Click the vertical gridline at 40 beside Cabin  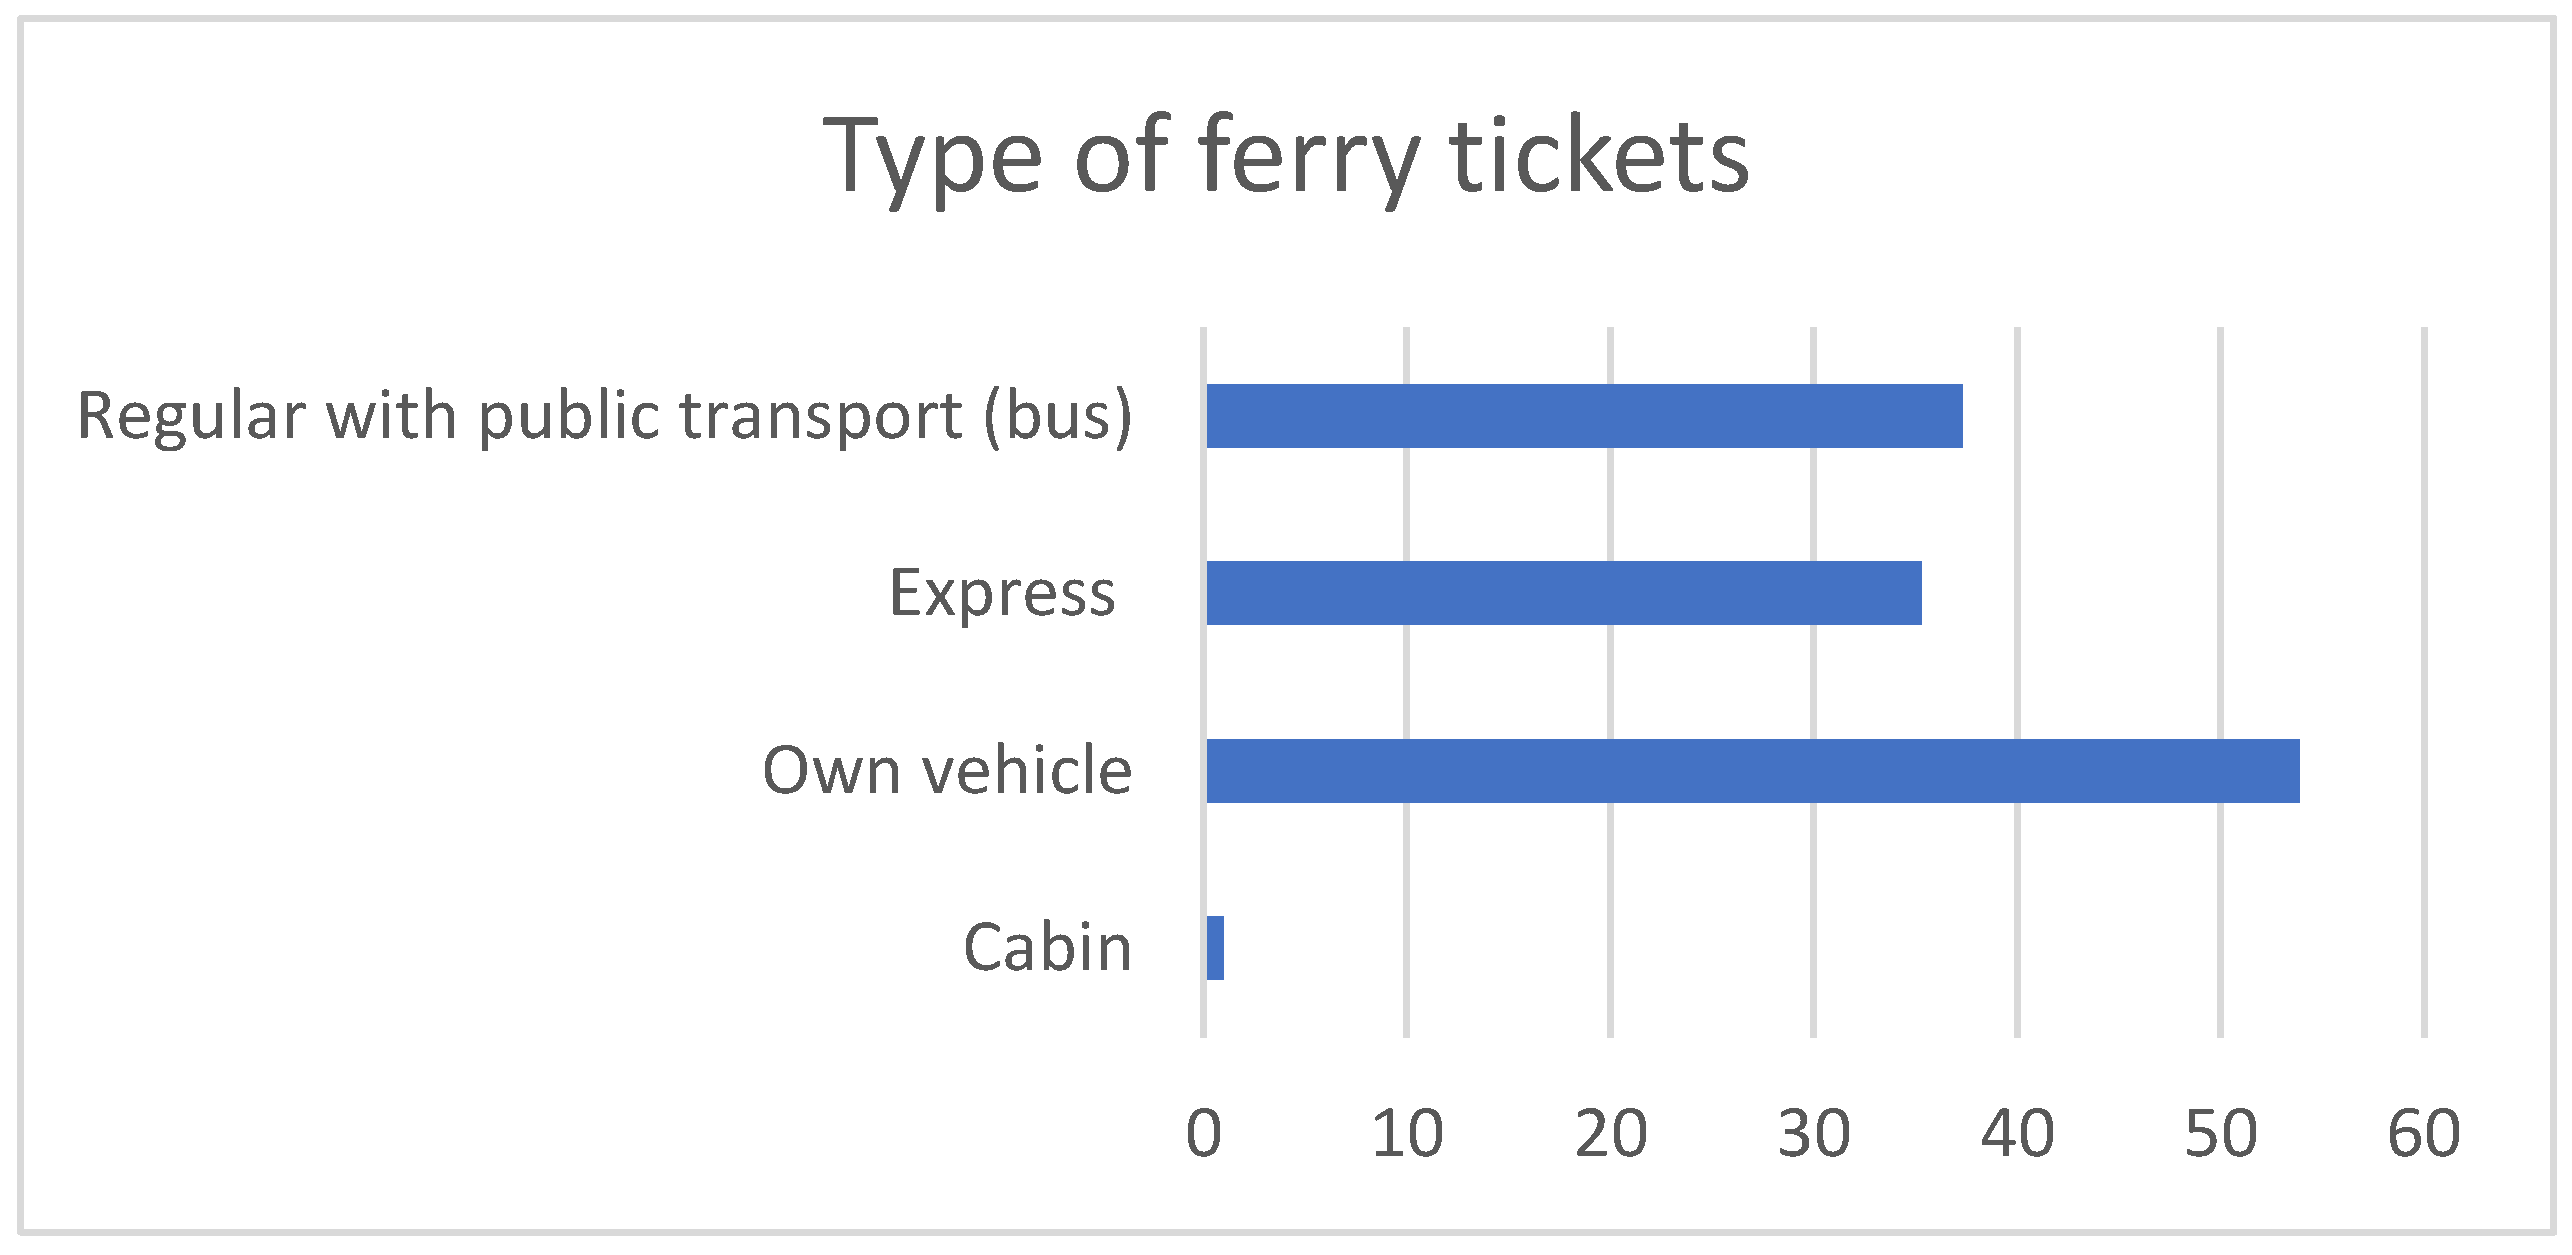click(x=2017, y=948)
